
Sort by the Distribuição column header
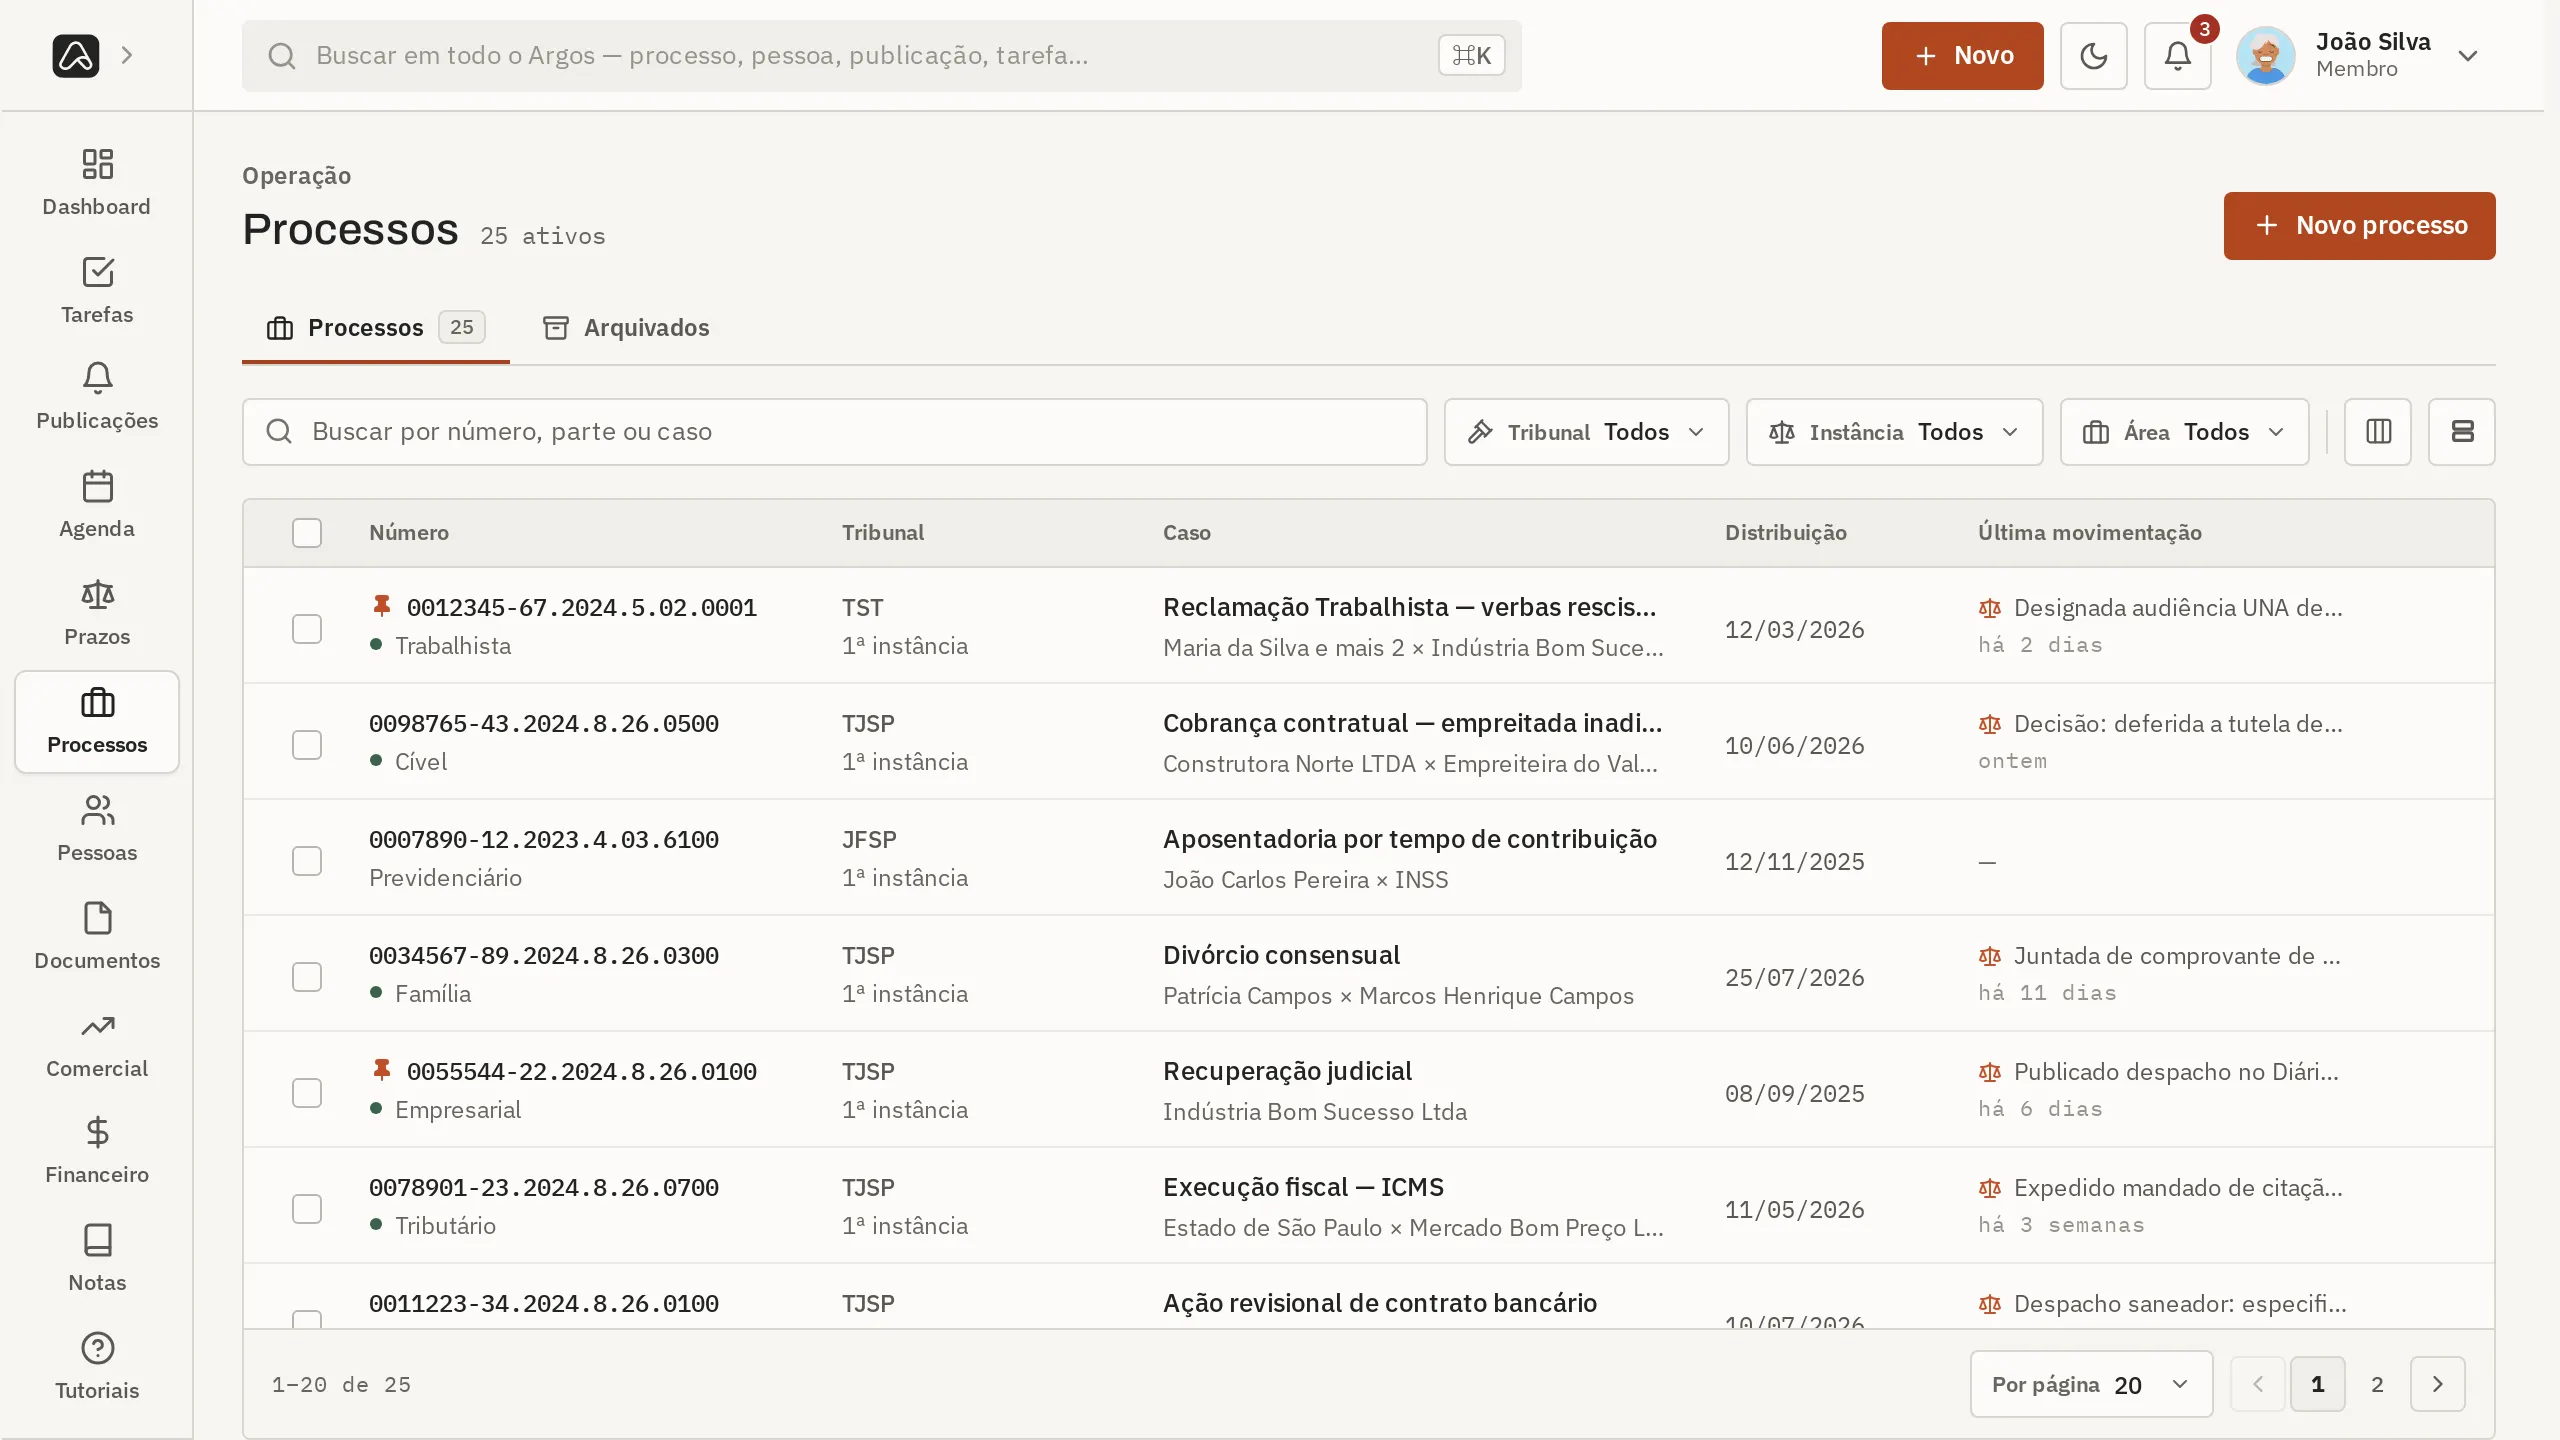click(x=1785, y=533)
